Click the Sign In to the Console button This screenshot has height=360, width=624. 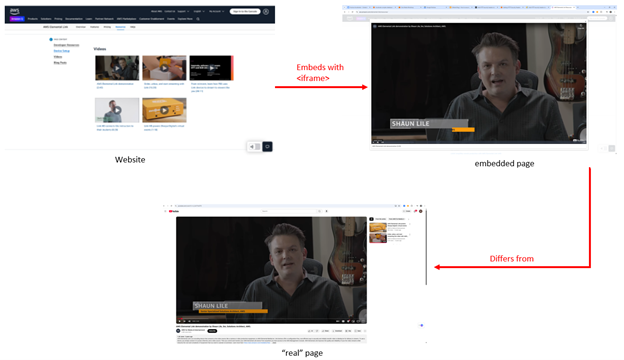[x=245, y=12]
